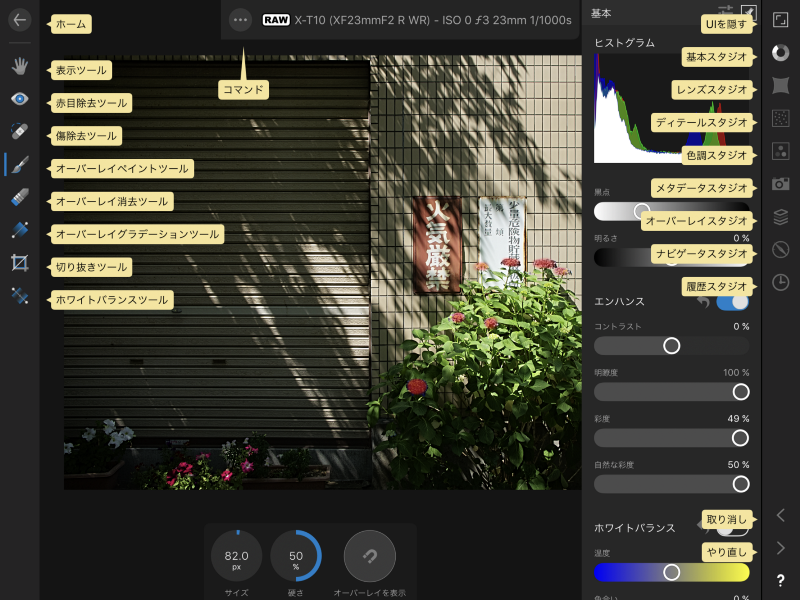The width and height of the screenshot is (800, 600).
Task: Select the Blemish Removal bandage tool
Action: point(19,132)
